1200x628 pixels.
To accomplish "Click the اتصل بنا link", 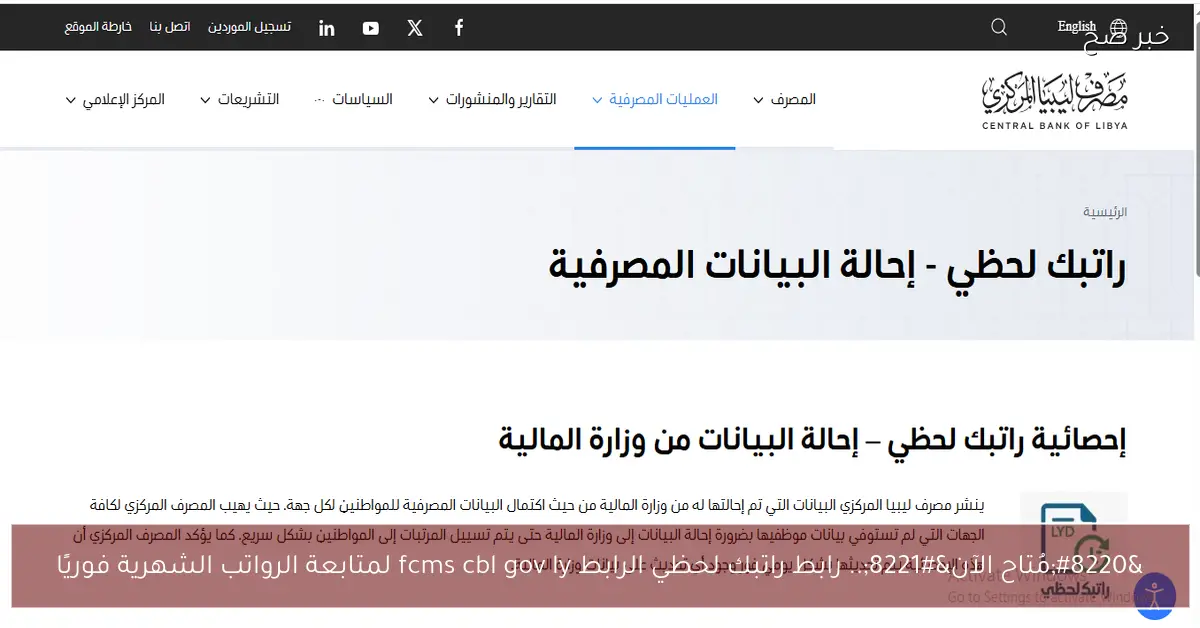I will [170, 27].
